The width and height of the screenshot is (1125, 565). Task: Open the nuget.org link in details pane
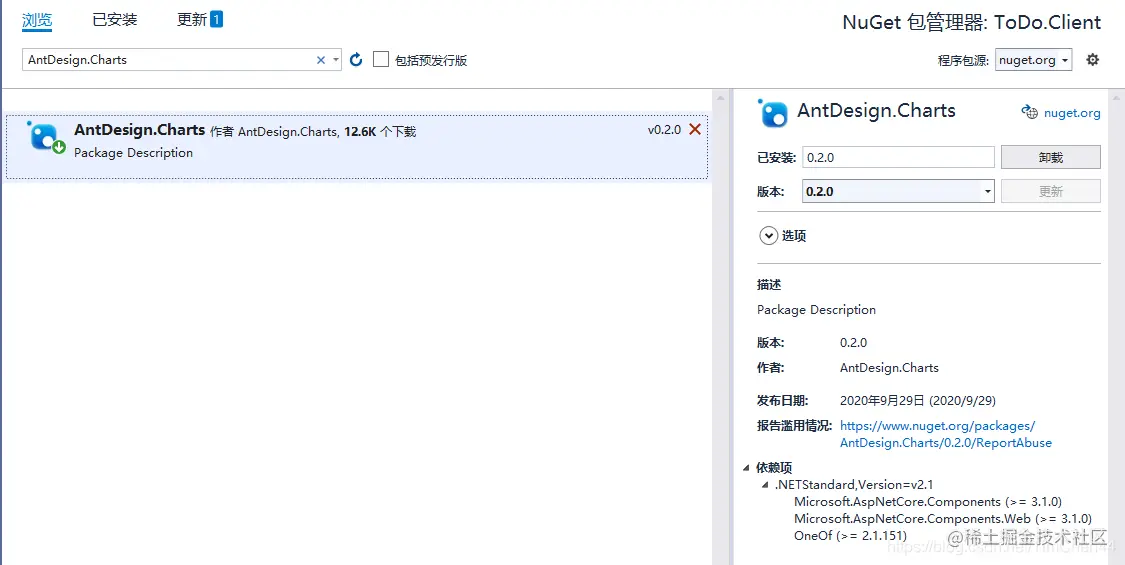[x=1072, y=113]
